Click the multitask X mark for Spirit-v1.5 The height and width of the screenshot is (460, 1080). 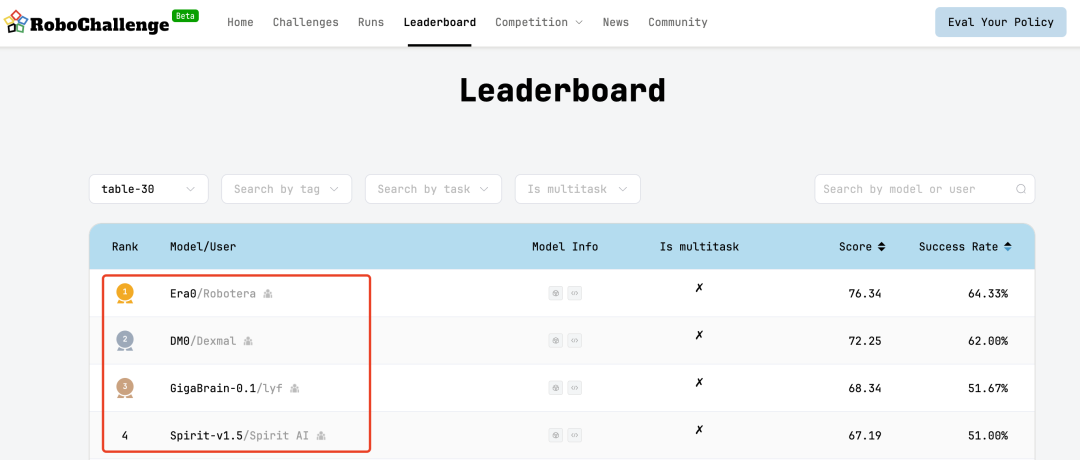click(699, 429)
